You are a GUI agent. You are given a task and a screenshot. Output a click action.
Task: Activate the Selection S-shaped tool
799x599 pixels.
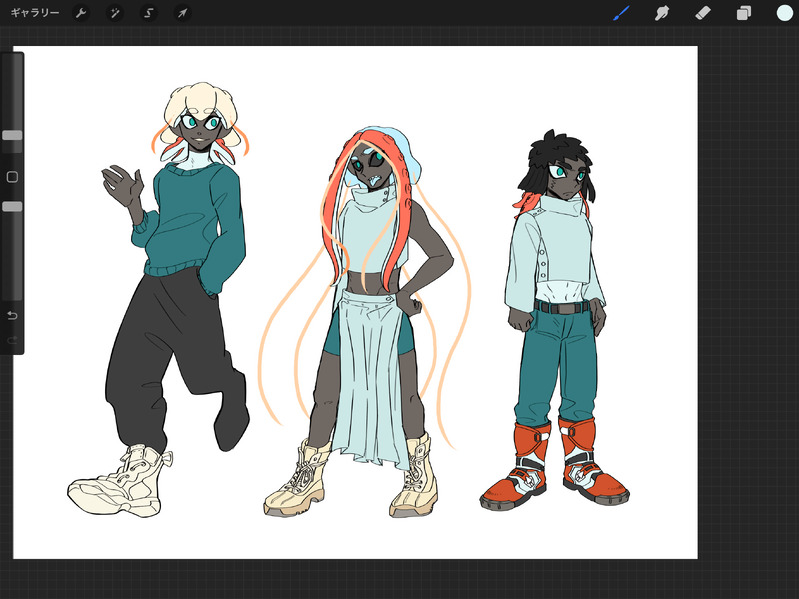[148, 13]
